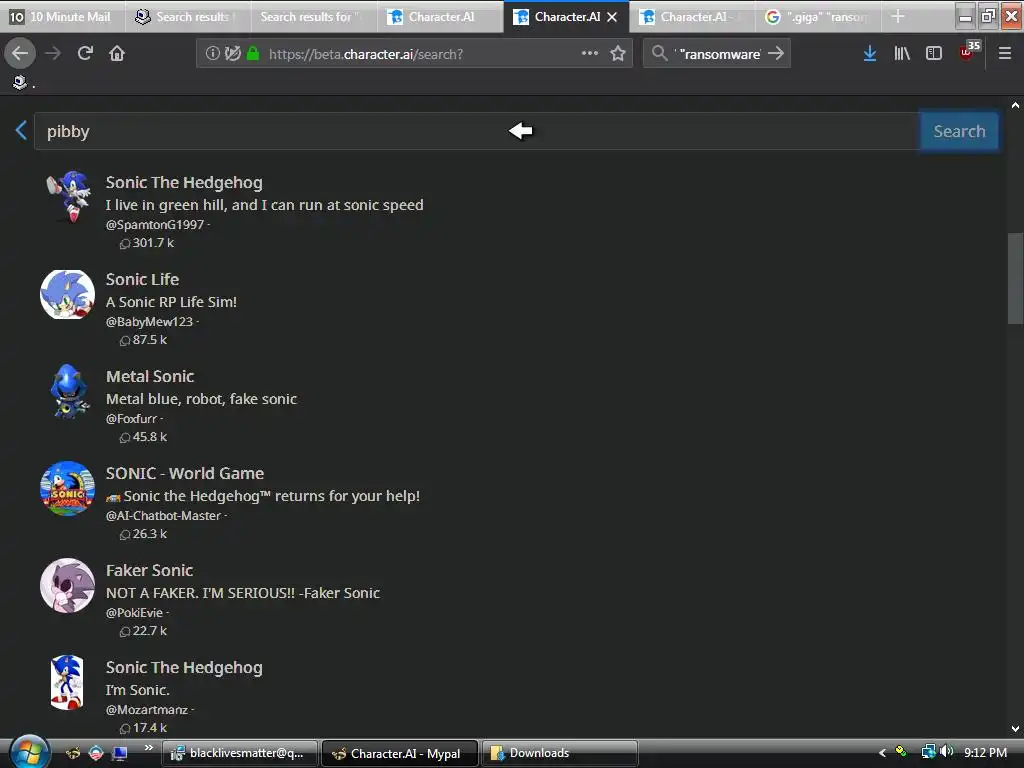Viewport: 1024px width, 768px height.
Task: Click scrollbar up arrow
Action: click(1015, 105)
